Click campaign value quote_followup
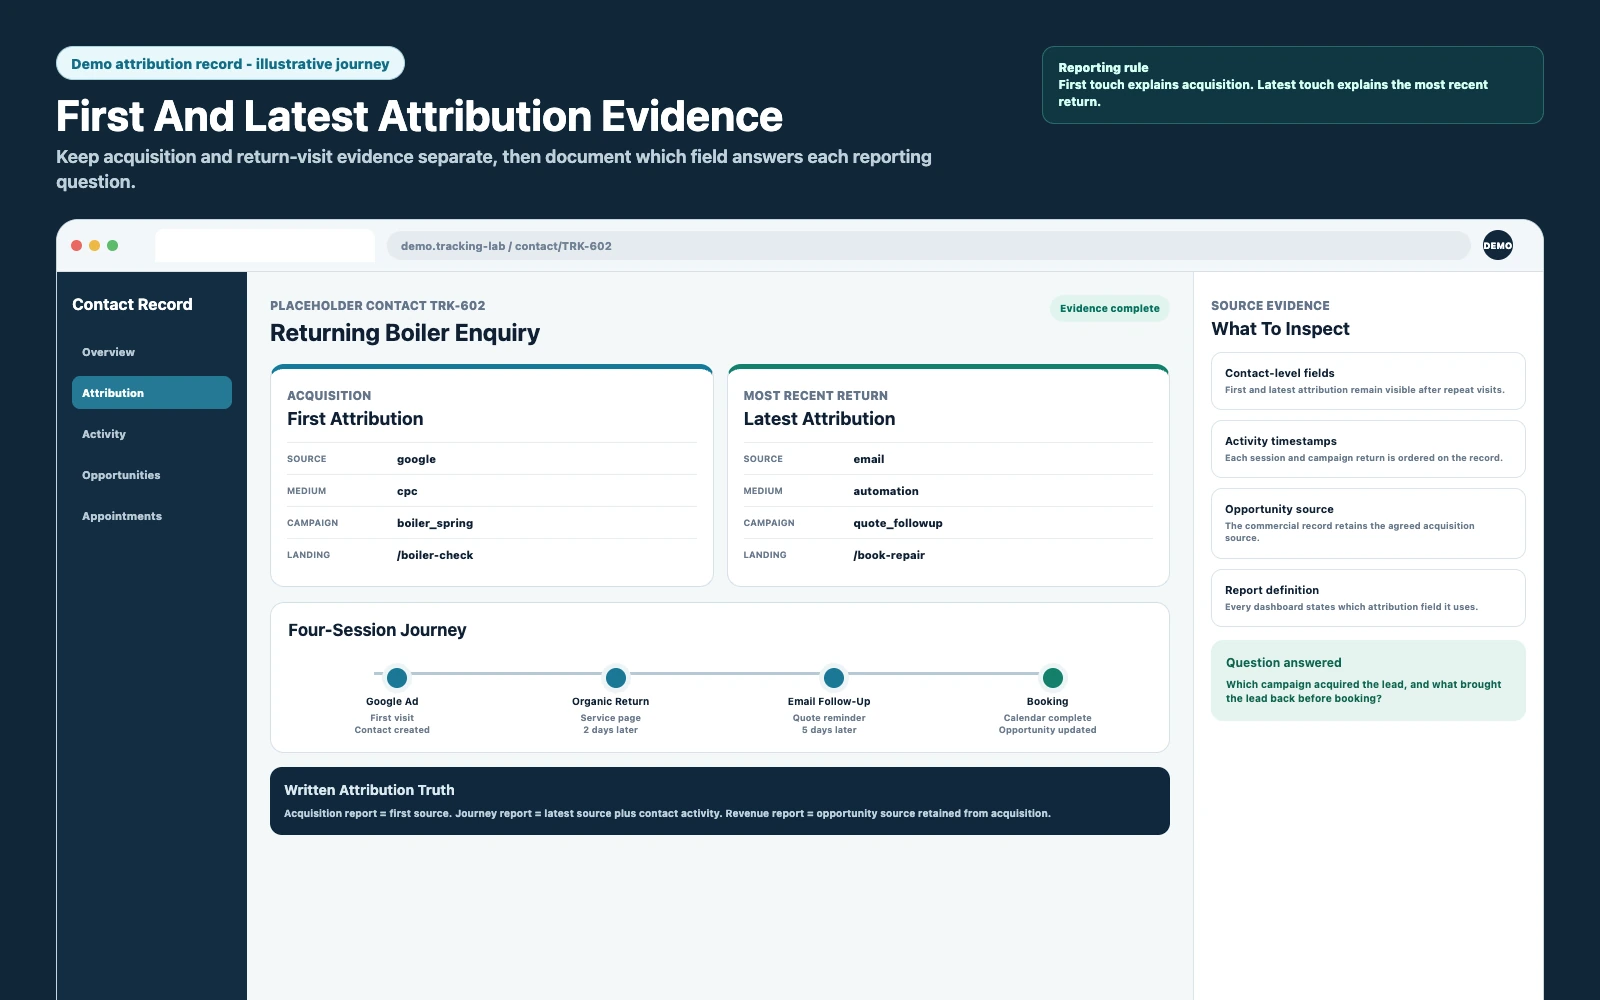 pos(897,523)
